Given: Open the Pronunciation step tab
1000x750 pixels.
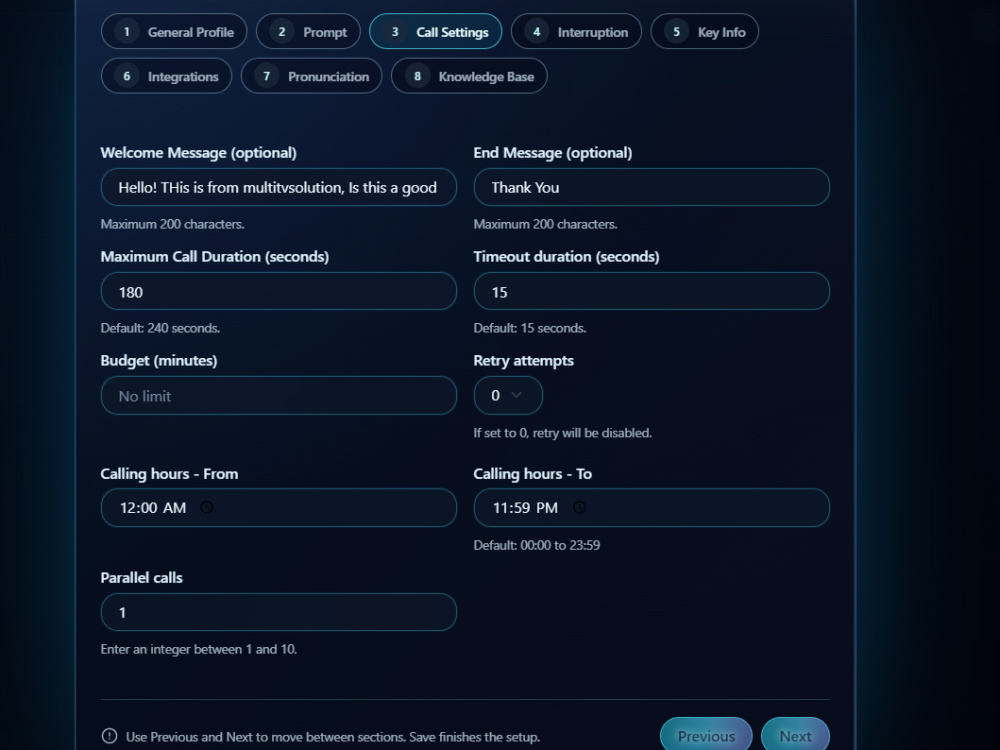Looking at the screenshot, I should tap(311, 76).
